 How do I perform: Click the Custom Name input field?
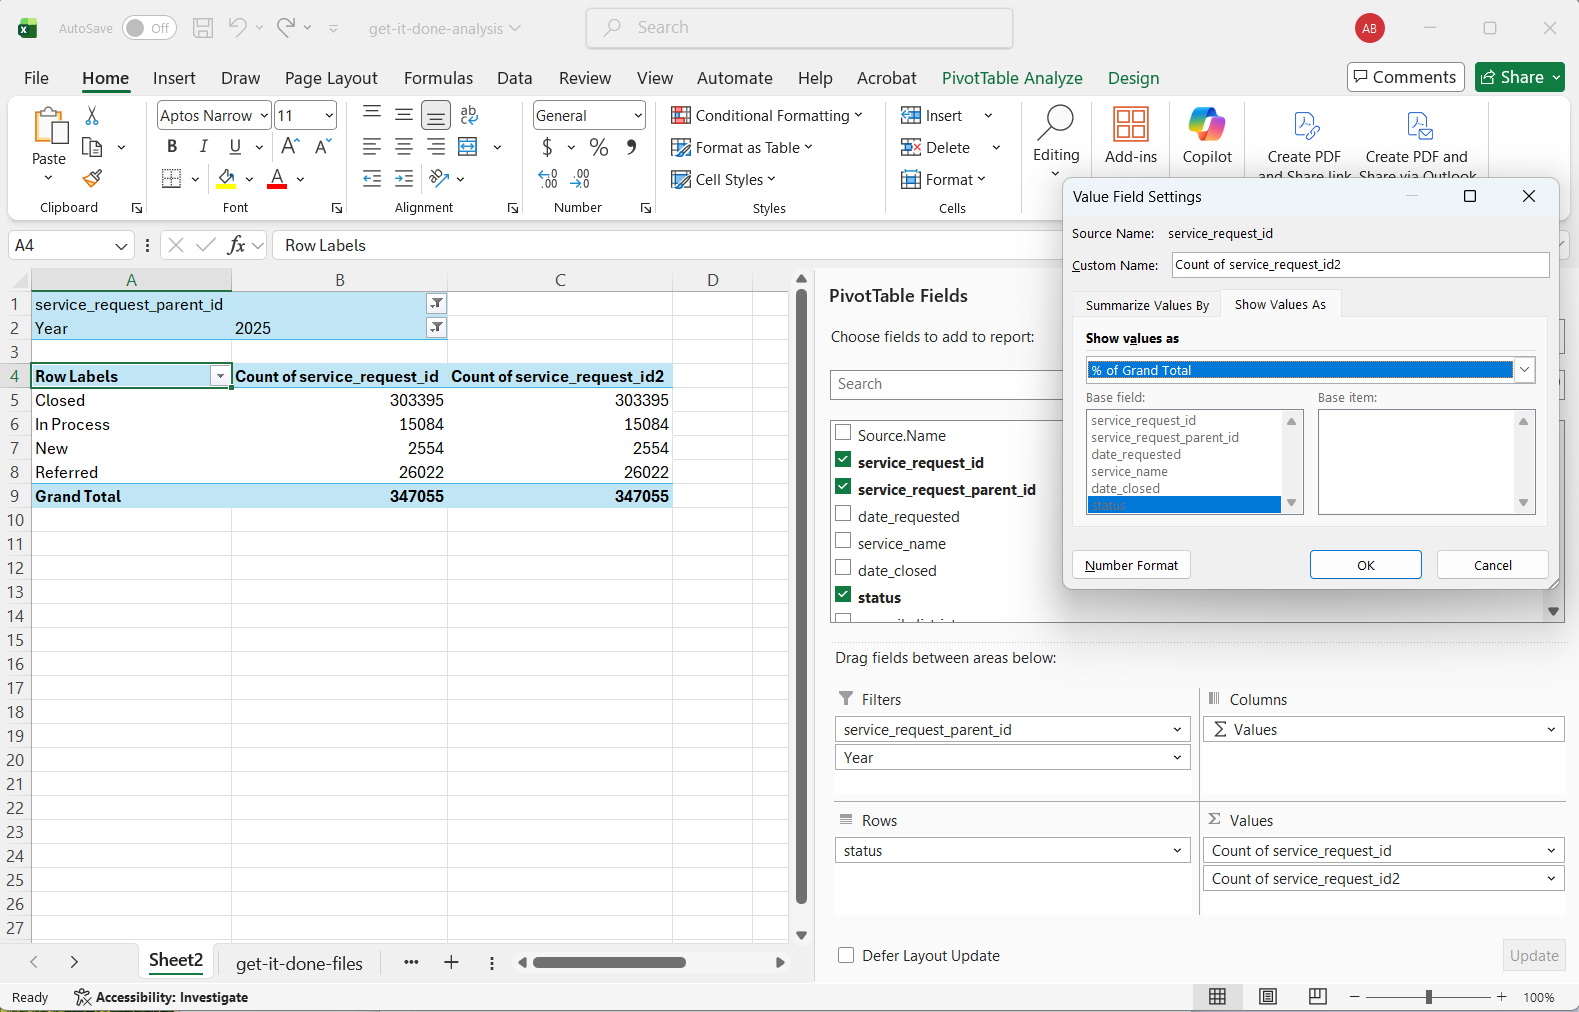click(1360, 265)
